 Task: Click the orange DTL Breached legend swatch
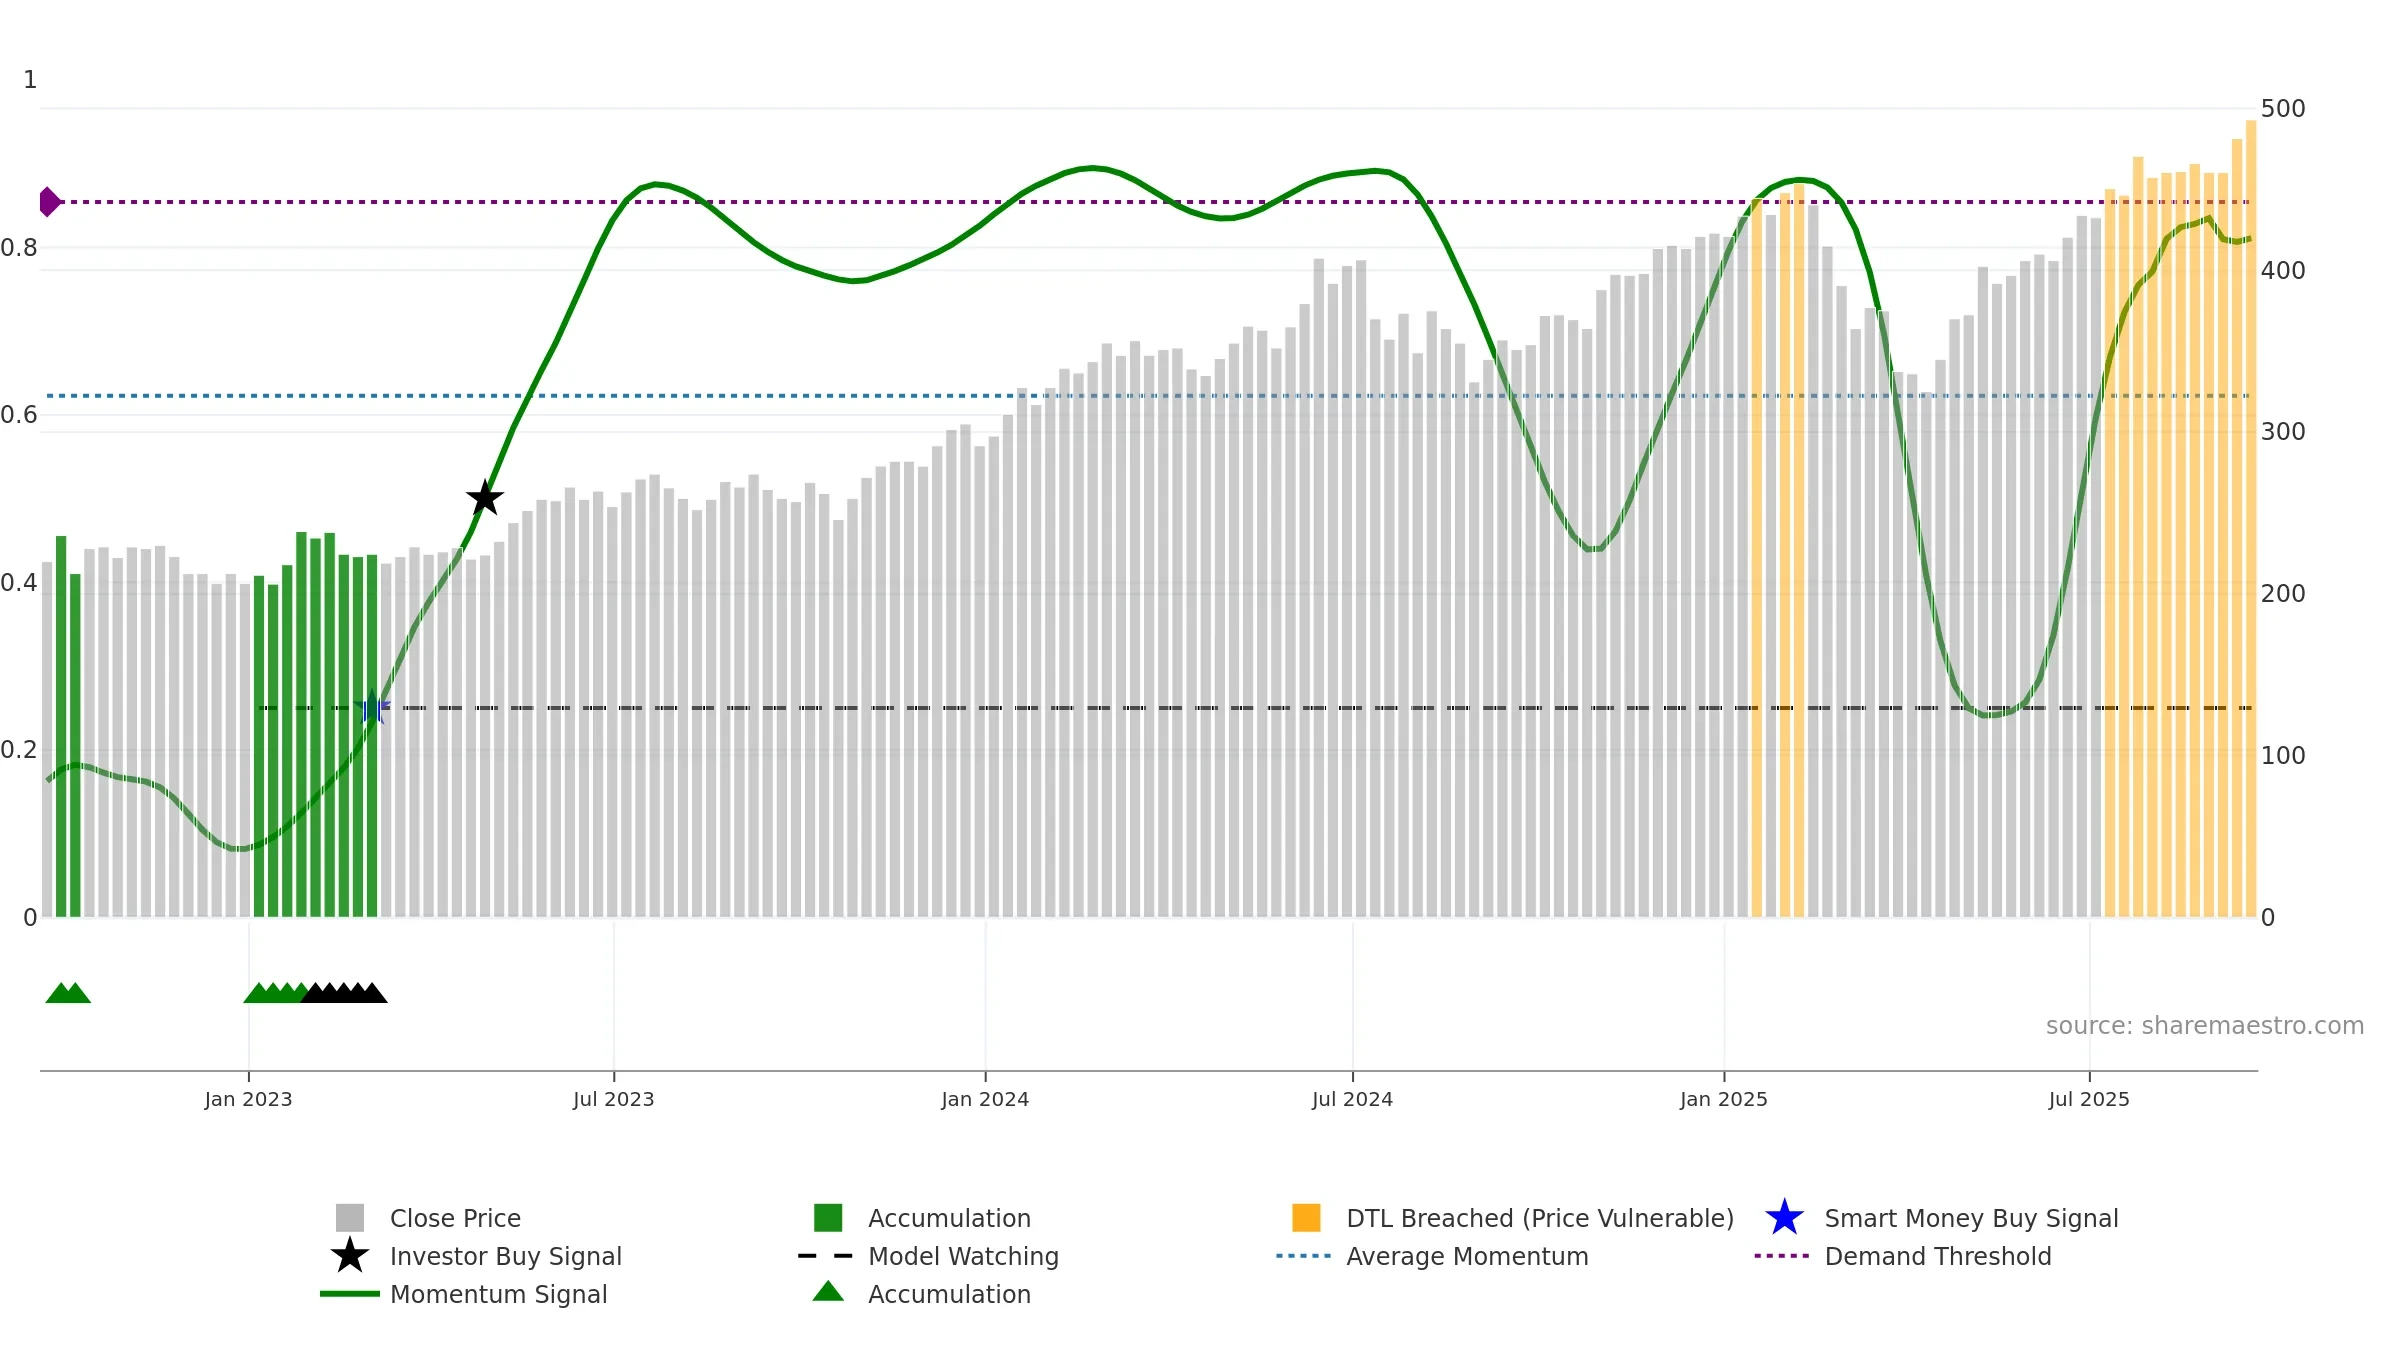click(1306, 1218)
